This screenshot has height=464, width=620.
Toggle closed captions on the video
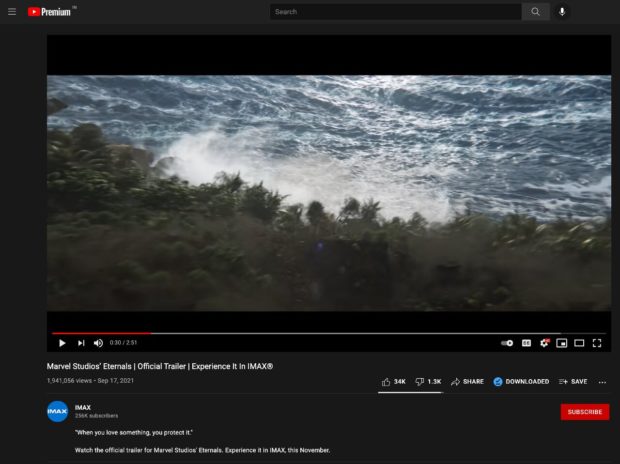[526, 343]
